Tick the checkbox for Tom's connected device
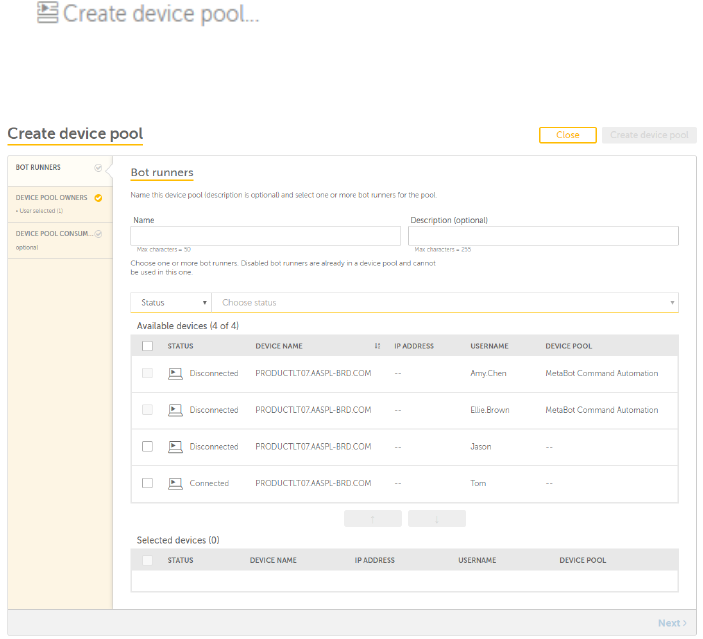 (x=147, y=483)
